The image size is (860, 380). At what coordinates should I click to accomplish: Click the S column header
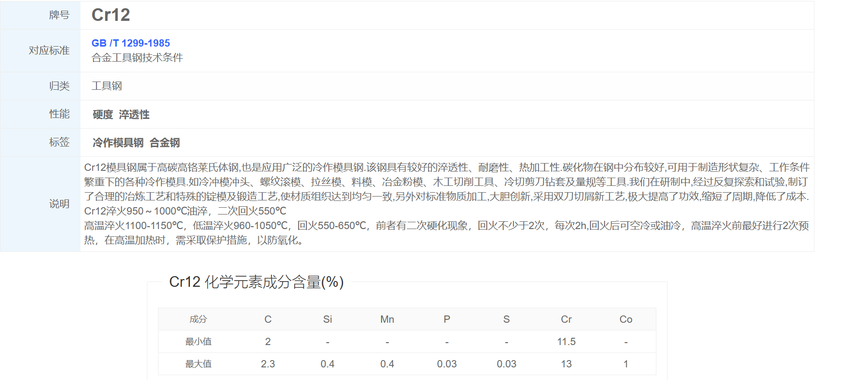(506, 319)
